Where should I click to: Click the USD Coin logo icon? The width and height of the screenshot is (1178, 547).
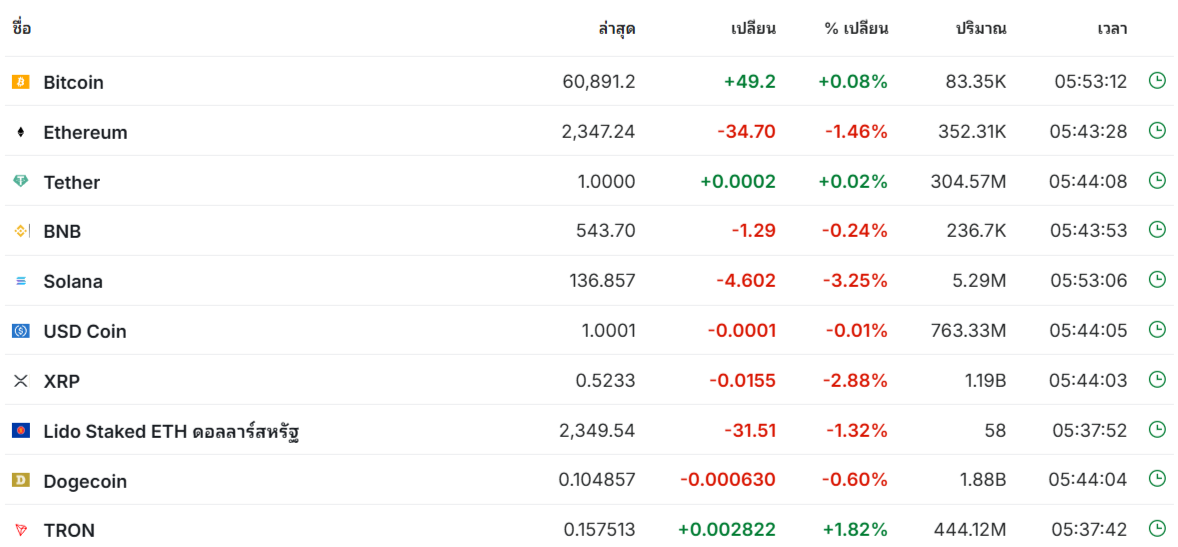20,331
